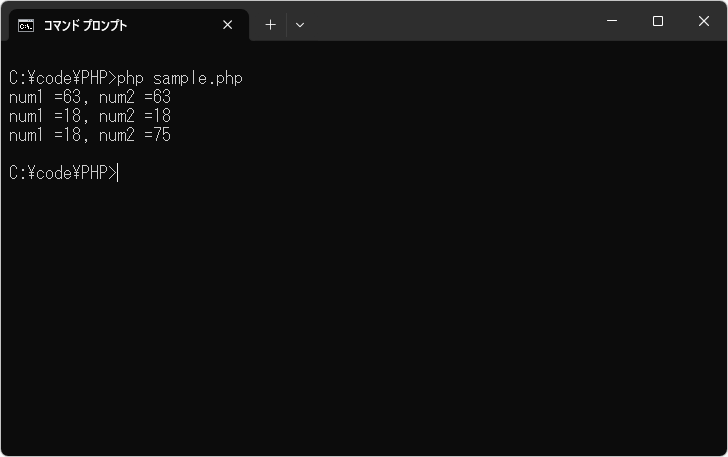This screenshot has height=457, width=728.
Task: Maximize the terminal window
Action: (x=658, y=22)
